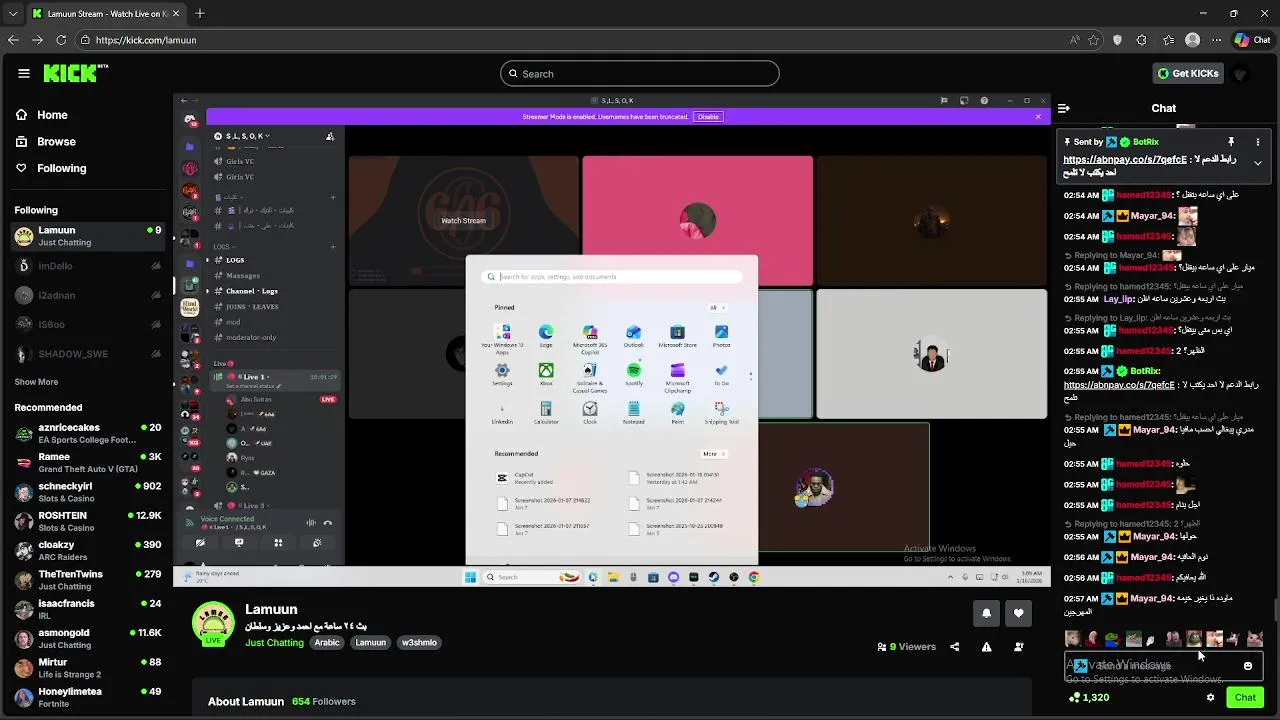Image resolution: width=1280 pixels, height=720 pixels.
Task: Click the KICK logo
Action: (x=76, y=73)
